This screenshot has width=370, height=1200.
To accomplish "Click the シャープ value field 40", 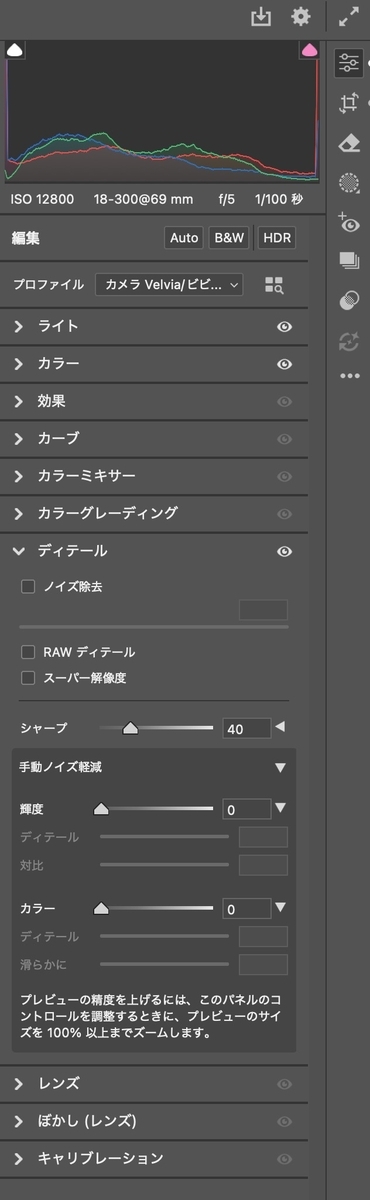I will click(247, 729).
